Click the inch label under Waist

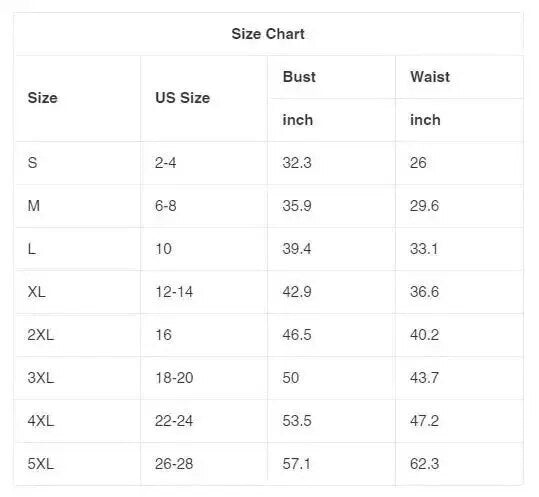(425, 120)
